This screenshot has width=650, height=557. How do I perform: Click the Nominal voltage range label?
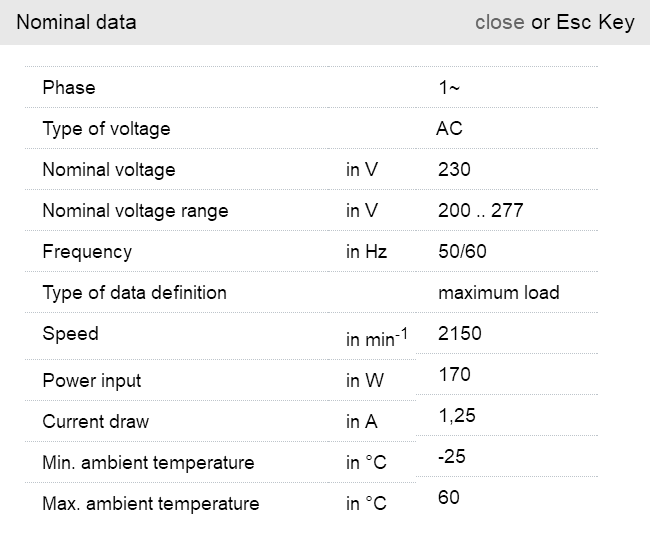click(135, 211)
